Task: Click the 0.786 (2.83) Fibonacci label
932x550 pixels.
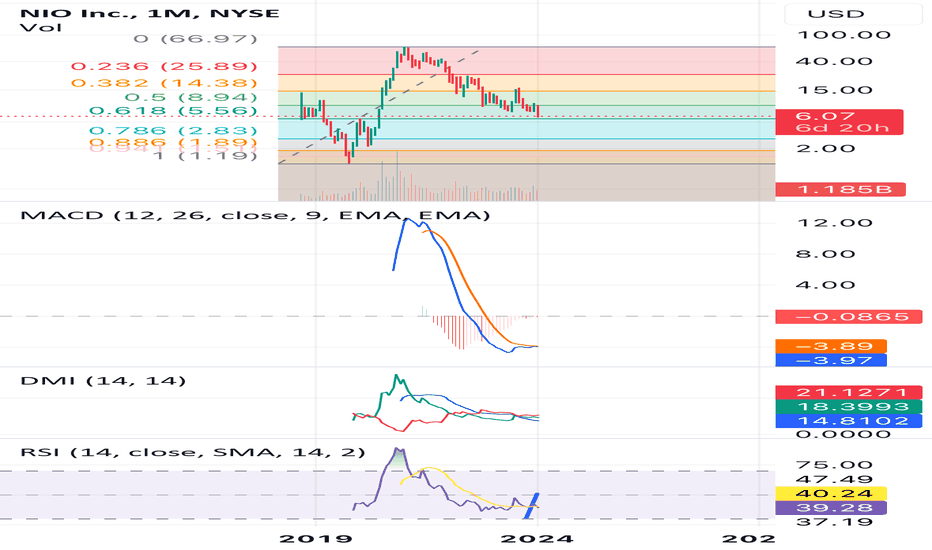Action: coord(173,131)
